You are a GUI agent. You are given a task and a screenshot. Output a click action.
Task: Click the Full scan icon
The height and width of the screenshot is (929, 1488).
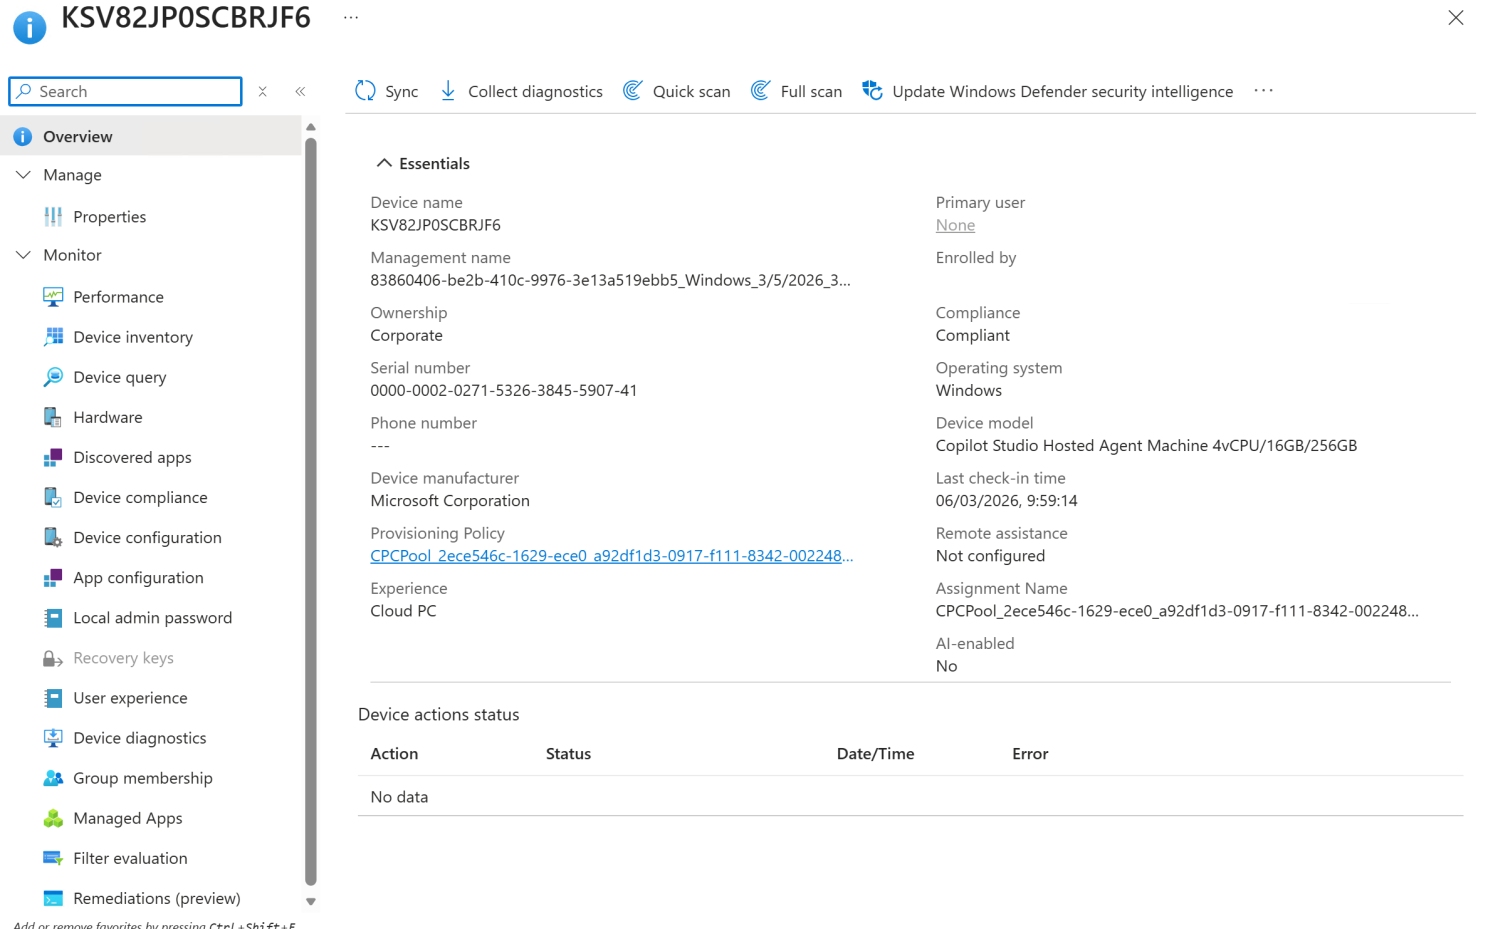coord(760,91)
